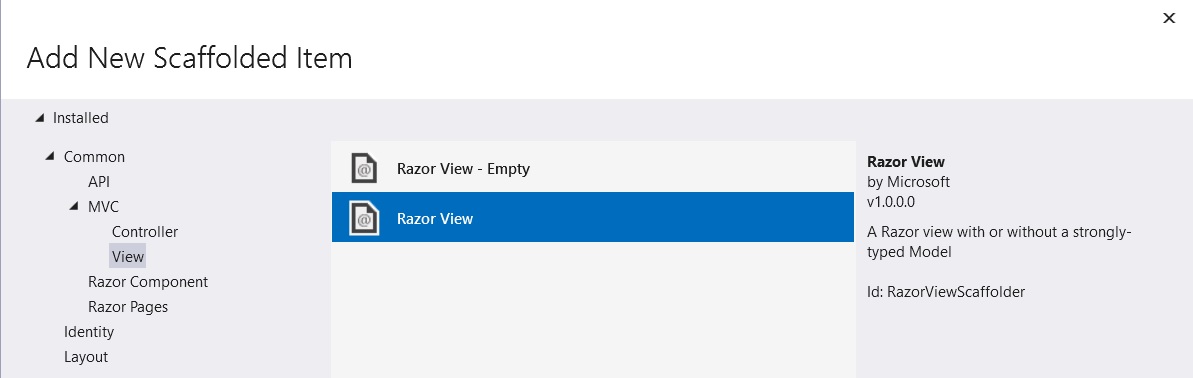
Task: Click the Razor View description title
Action: pyautogui.click(x=905, y=162)
